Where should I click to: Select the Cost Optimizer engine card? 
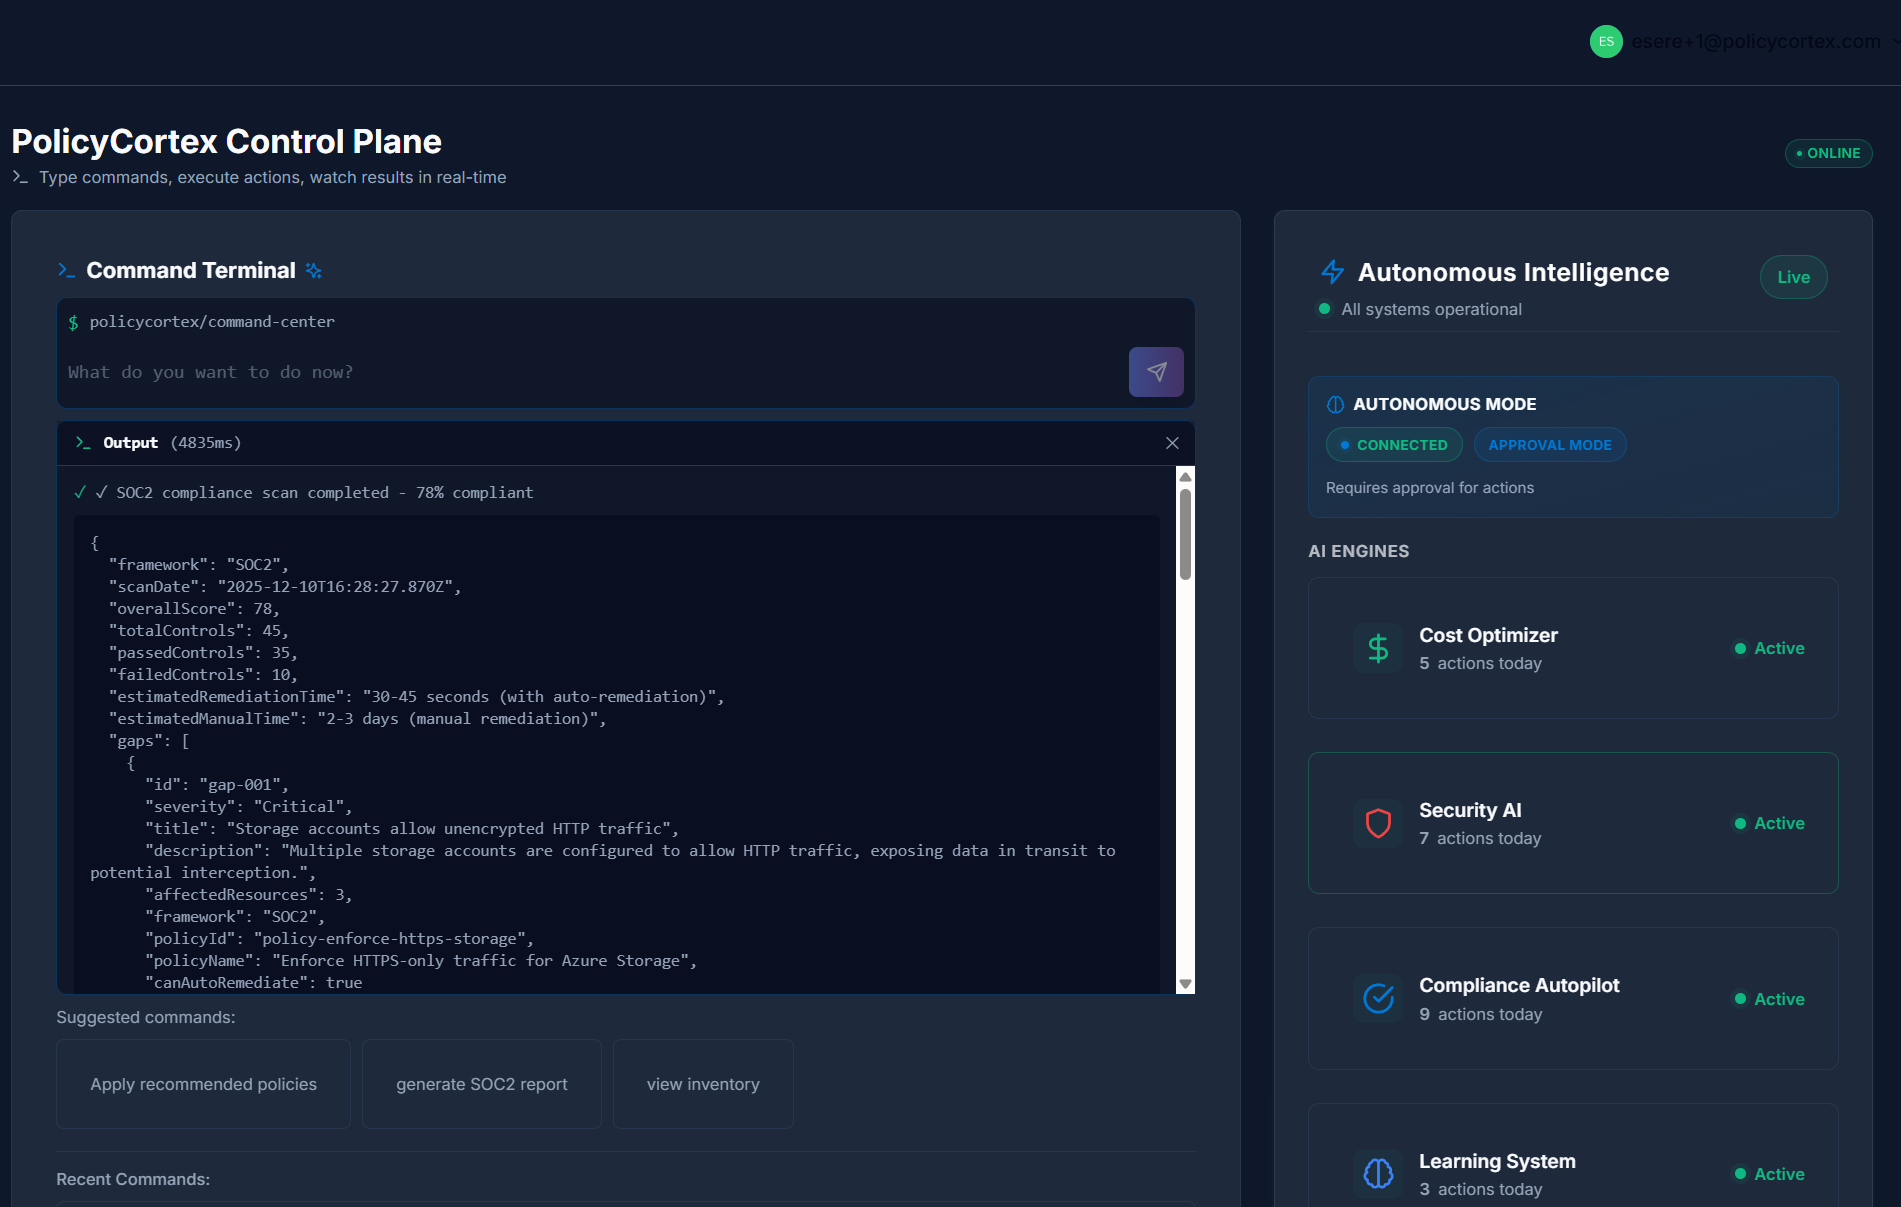tap(1573, 648)
